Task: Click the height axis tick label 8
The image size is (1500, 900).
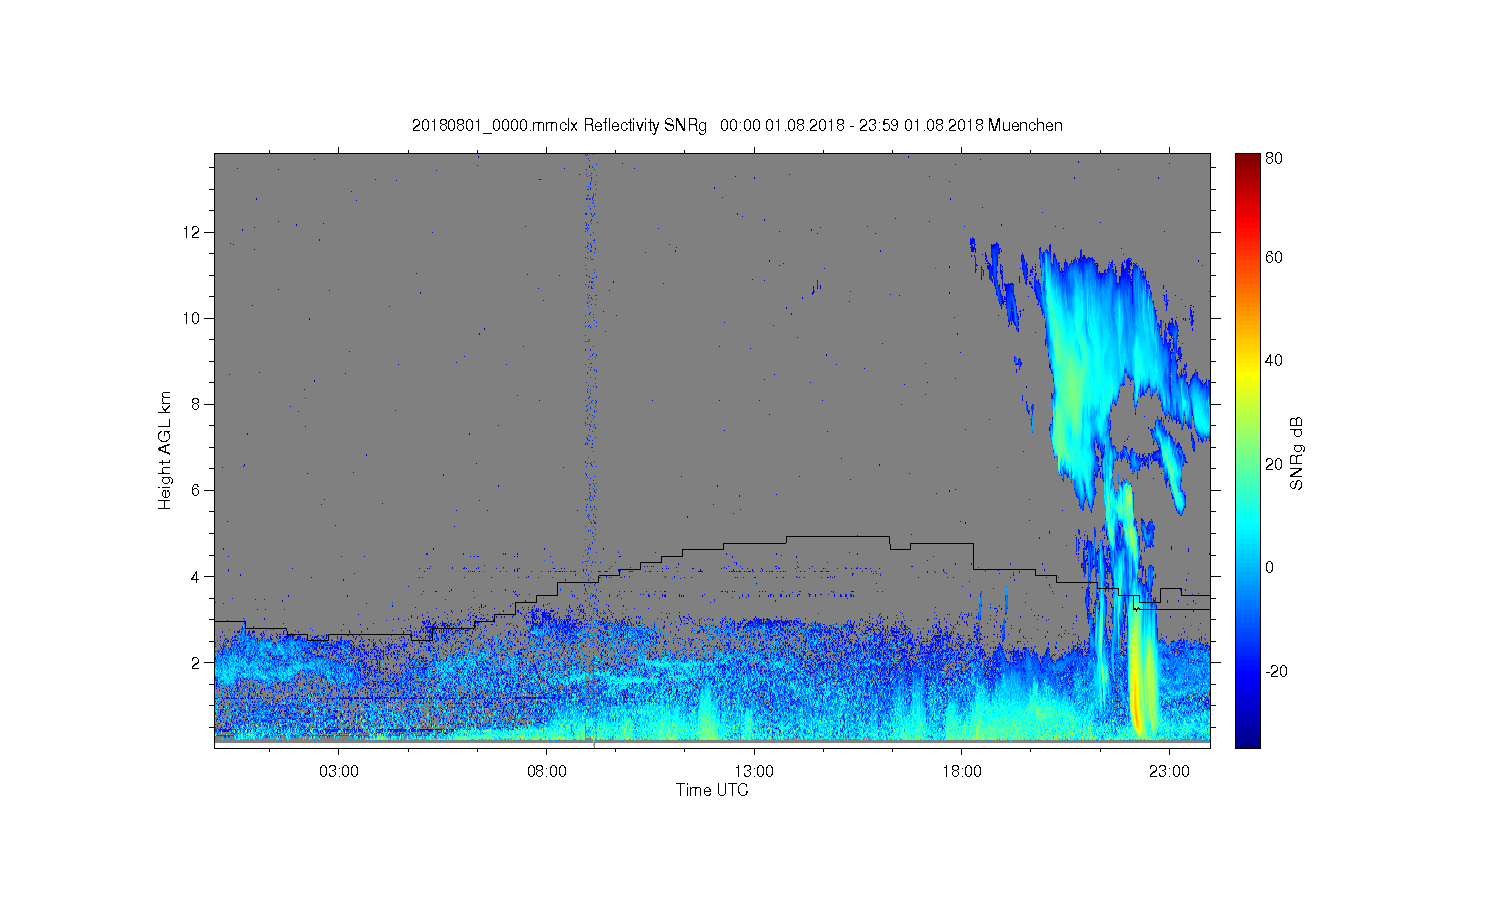Action: [197, 404]
